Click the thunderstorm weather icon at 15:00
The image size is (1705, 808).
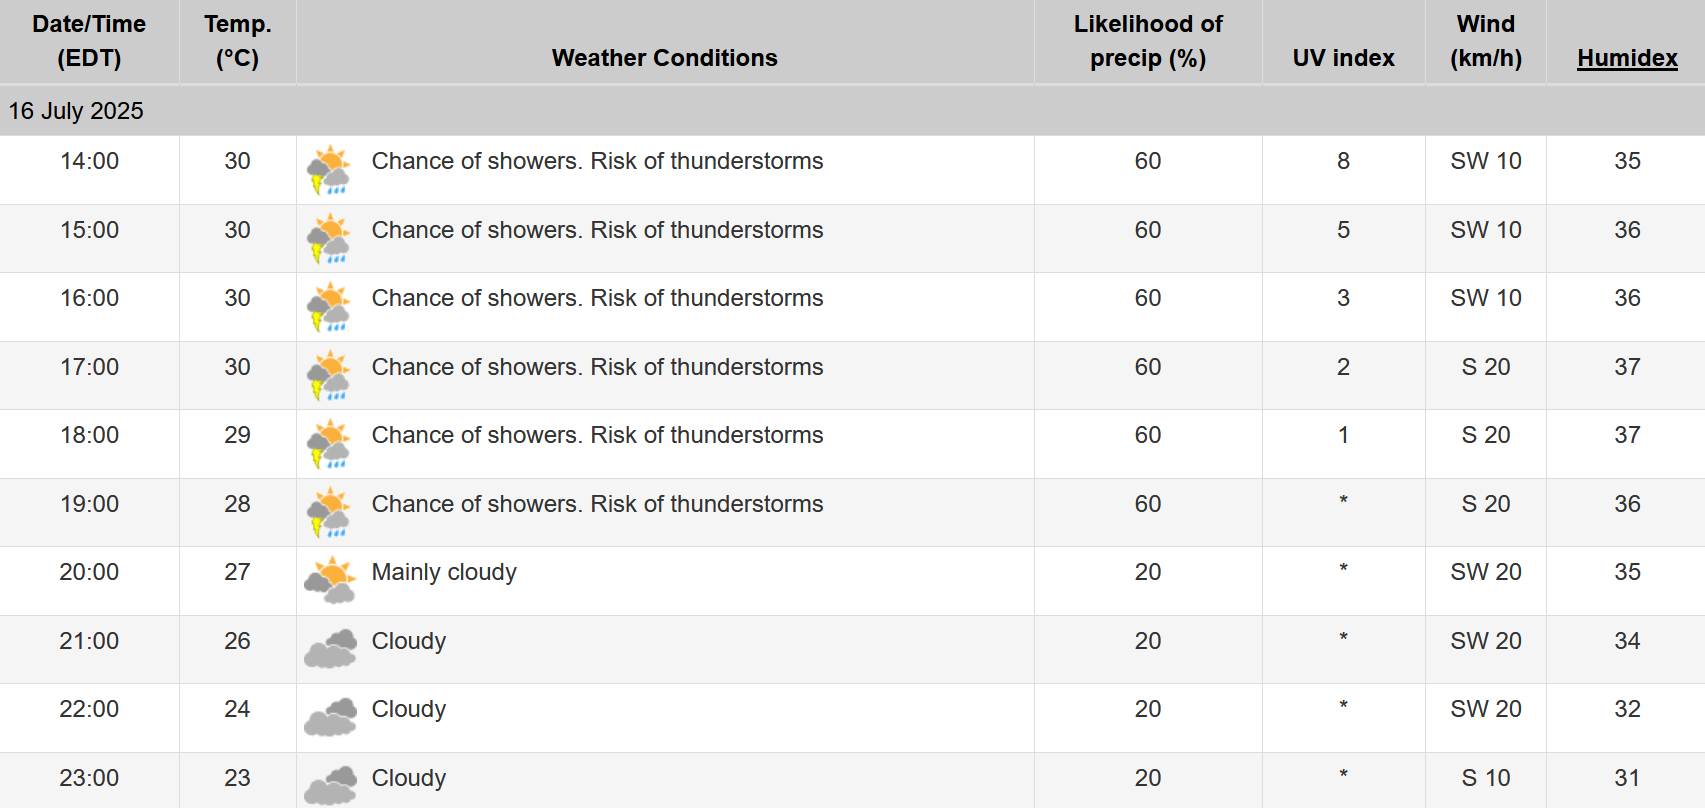tap(329, 239)
